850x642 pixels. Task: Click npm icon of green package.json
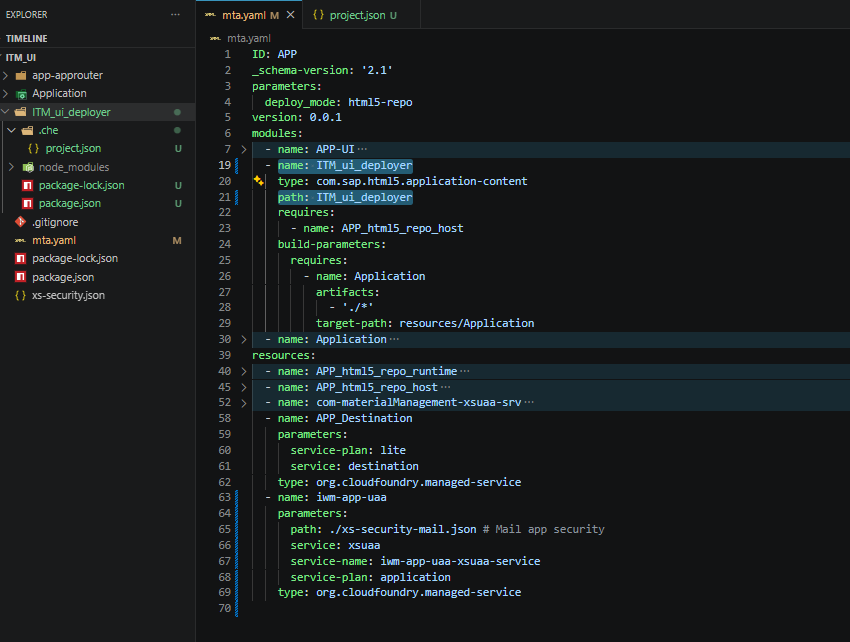[x=28, y=203]
